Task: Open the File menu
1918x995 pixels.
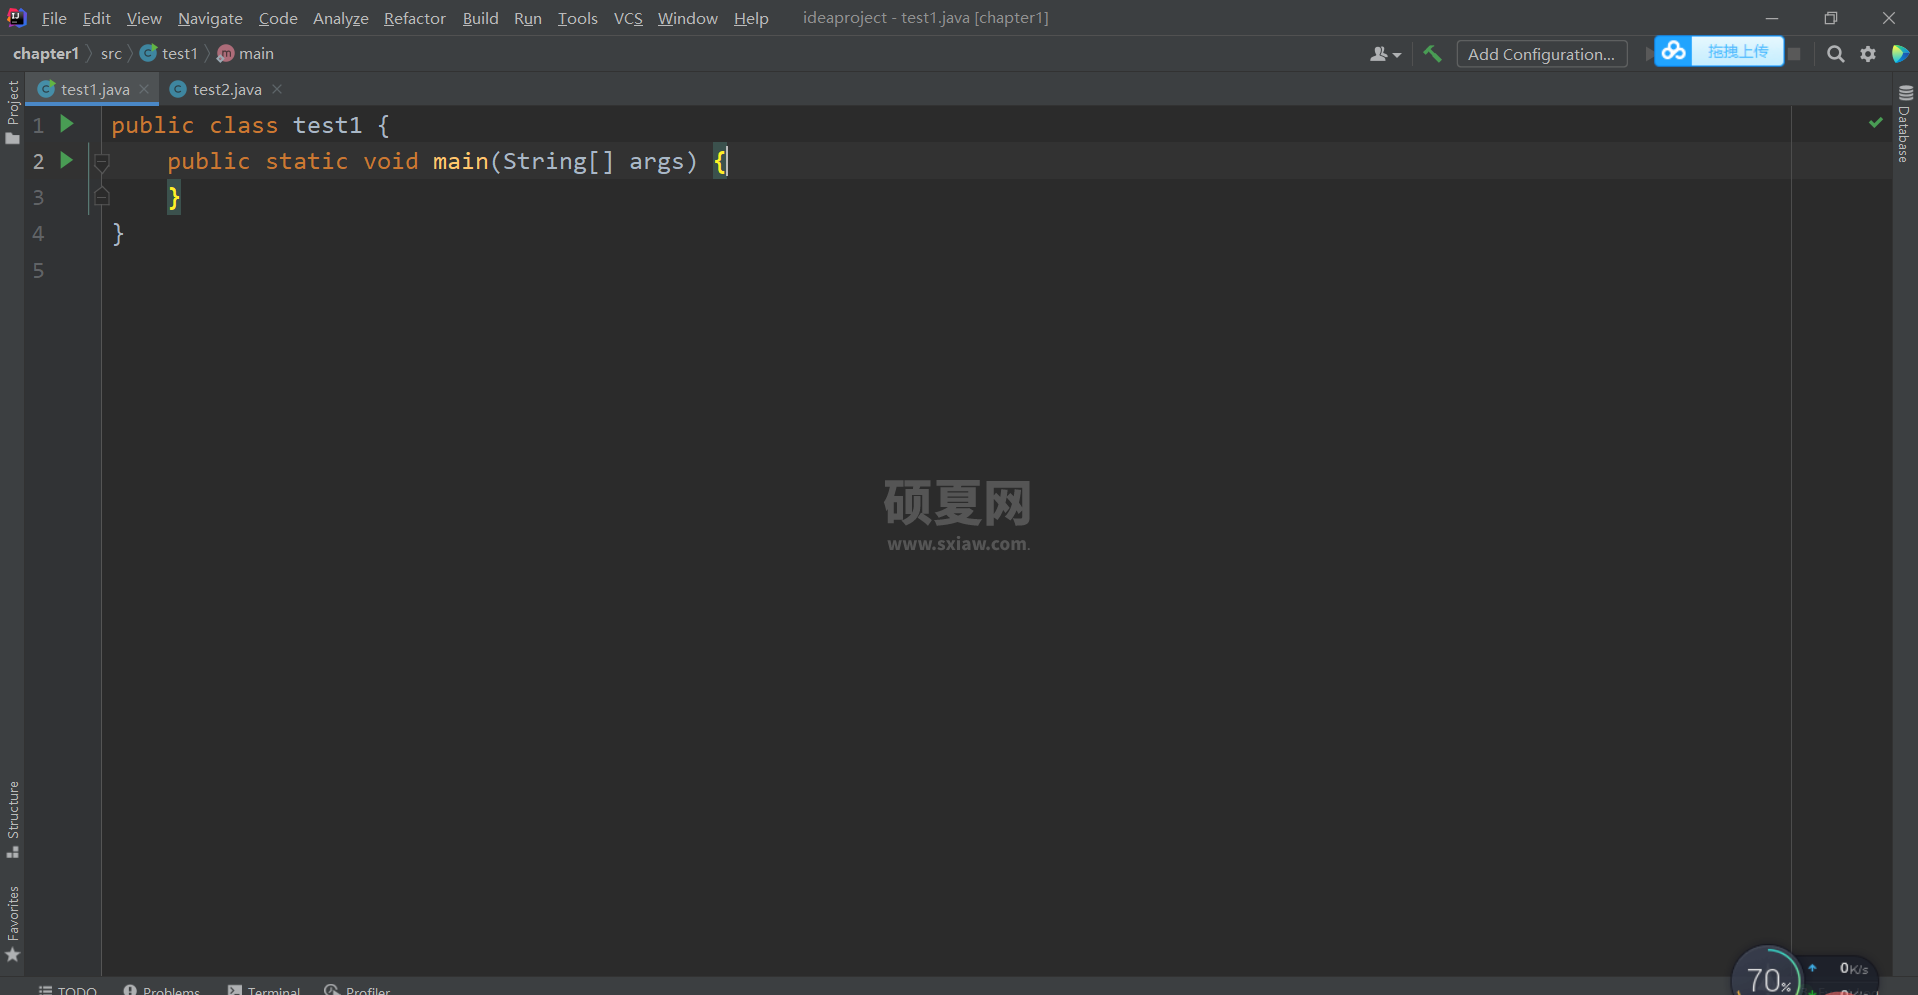Action: [54, 18]
